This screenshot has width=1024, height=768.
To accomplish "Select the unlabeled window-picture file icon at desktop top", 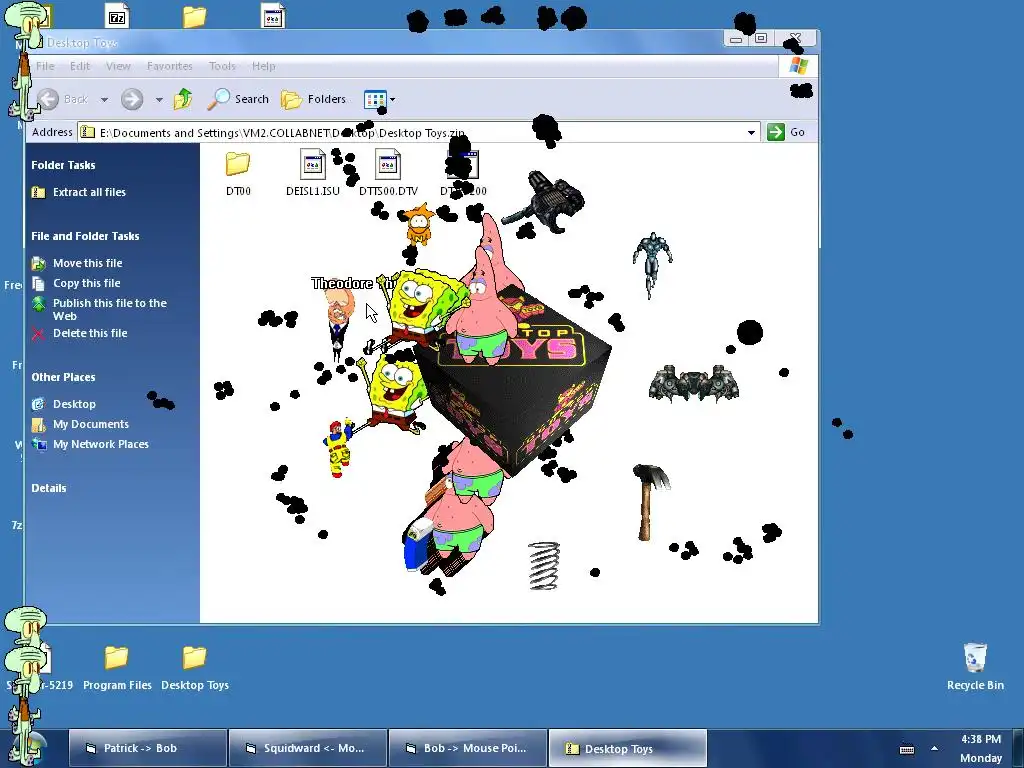I will [273, 16].
